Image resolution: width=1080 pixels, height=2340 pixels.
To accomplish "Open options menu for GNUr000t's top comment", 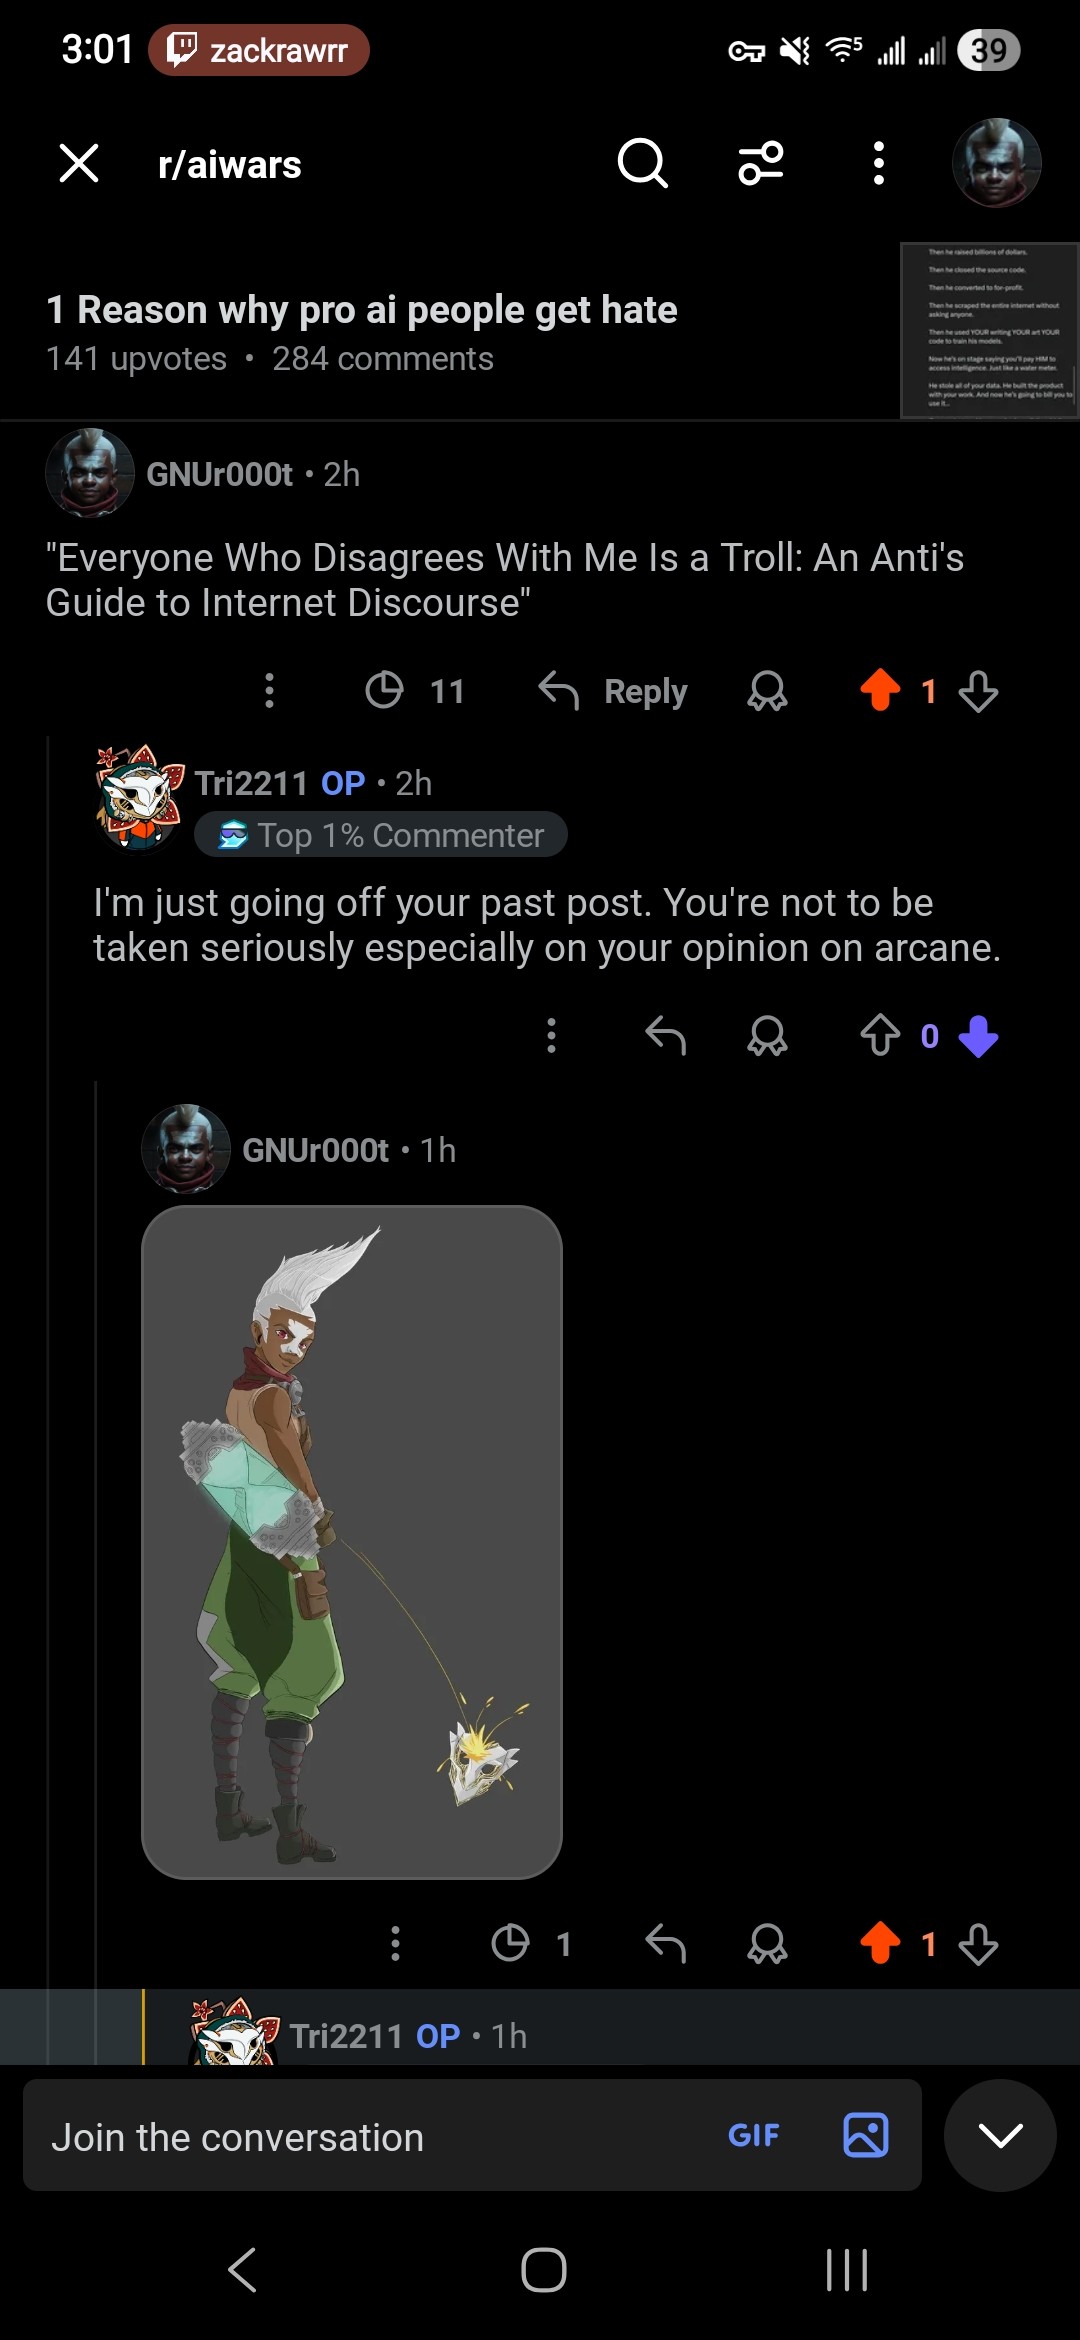I will pyautogui.click(x=269, y=690).
